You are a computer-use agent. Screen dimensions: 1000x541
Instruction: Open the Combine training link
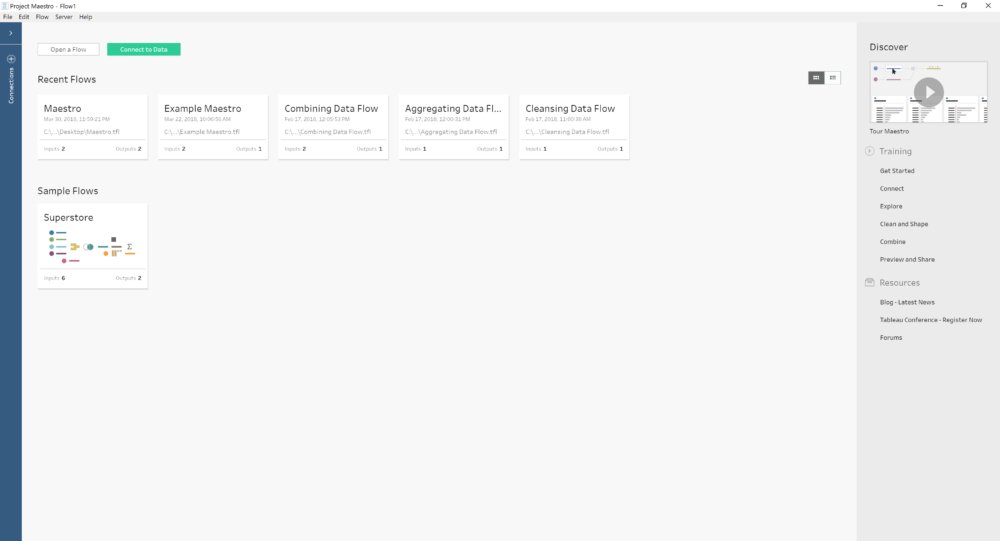892,242
